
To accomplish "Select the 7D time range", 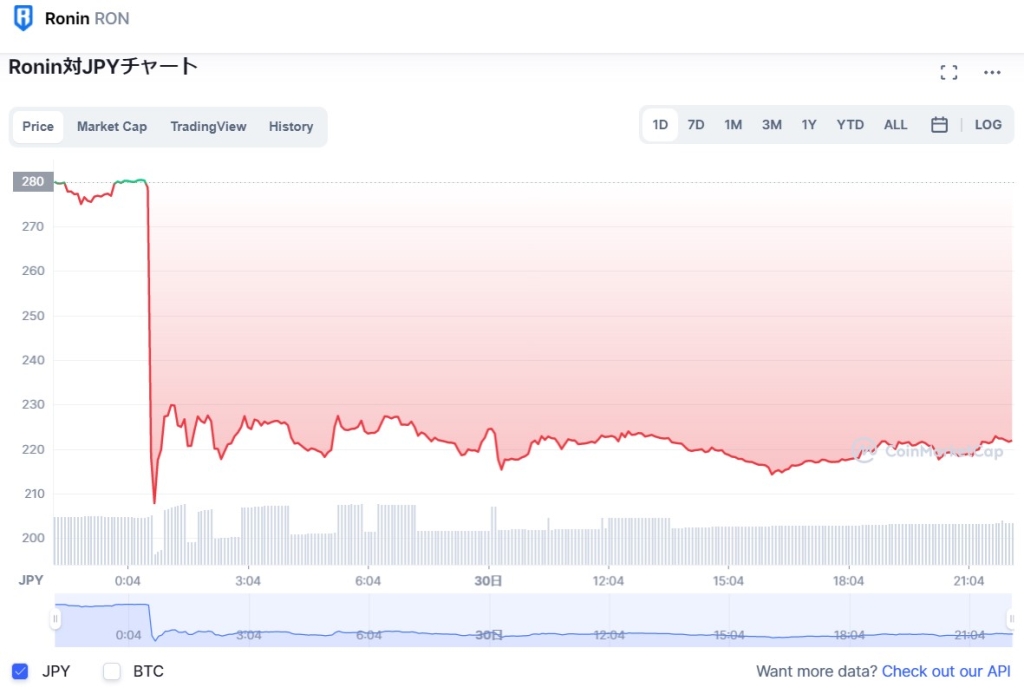I will [x=696, y=125].
